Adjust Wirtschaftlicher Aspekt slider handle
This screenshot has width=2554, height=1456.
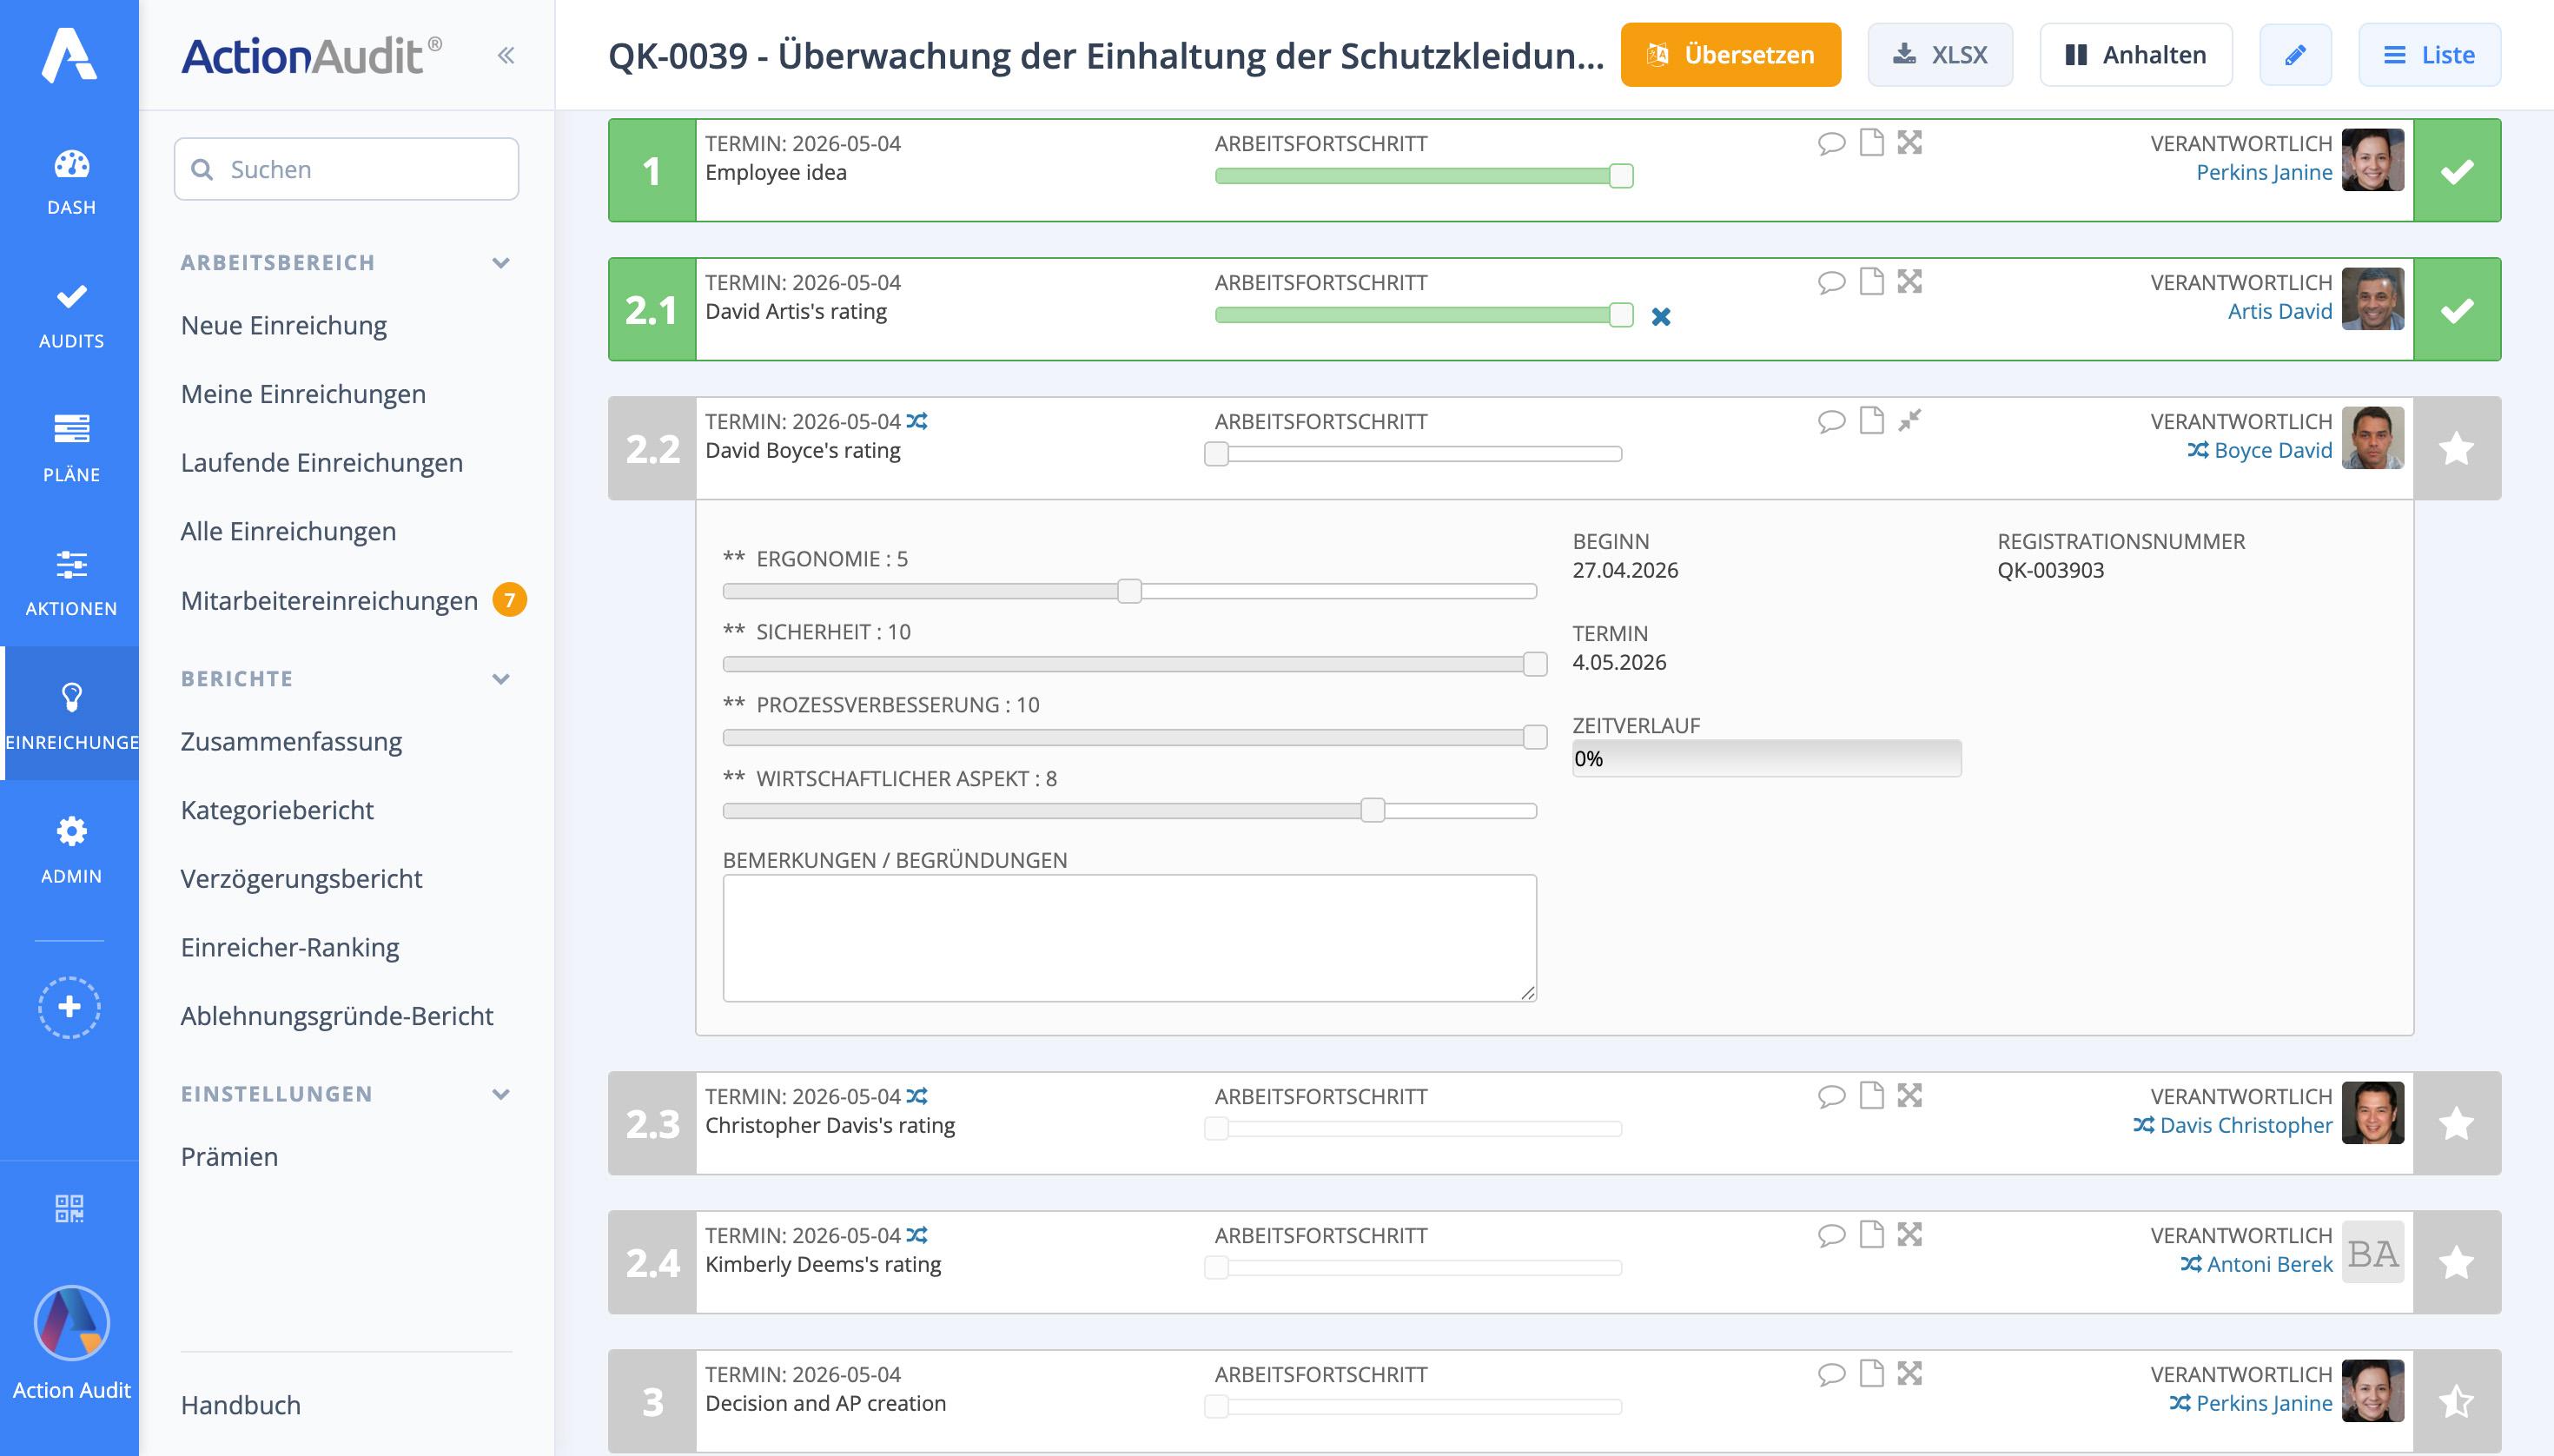pos(1373,810)
